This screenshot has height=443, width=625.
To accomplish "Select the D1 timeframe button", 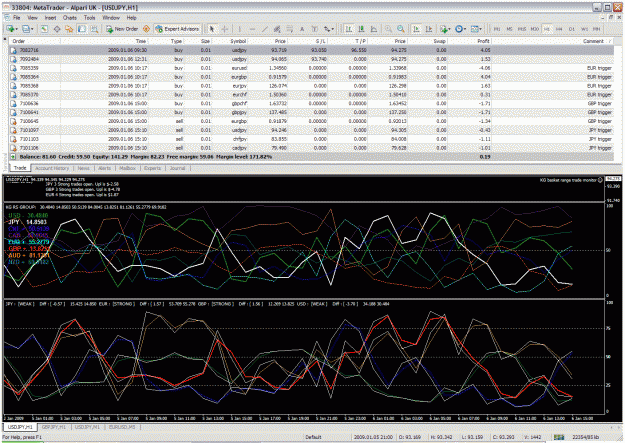I will tap(572, 29).
